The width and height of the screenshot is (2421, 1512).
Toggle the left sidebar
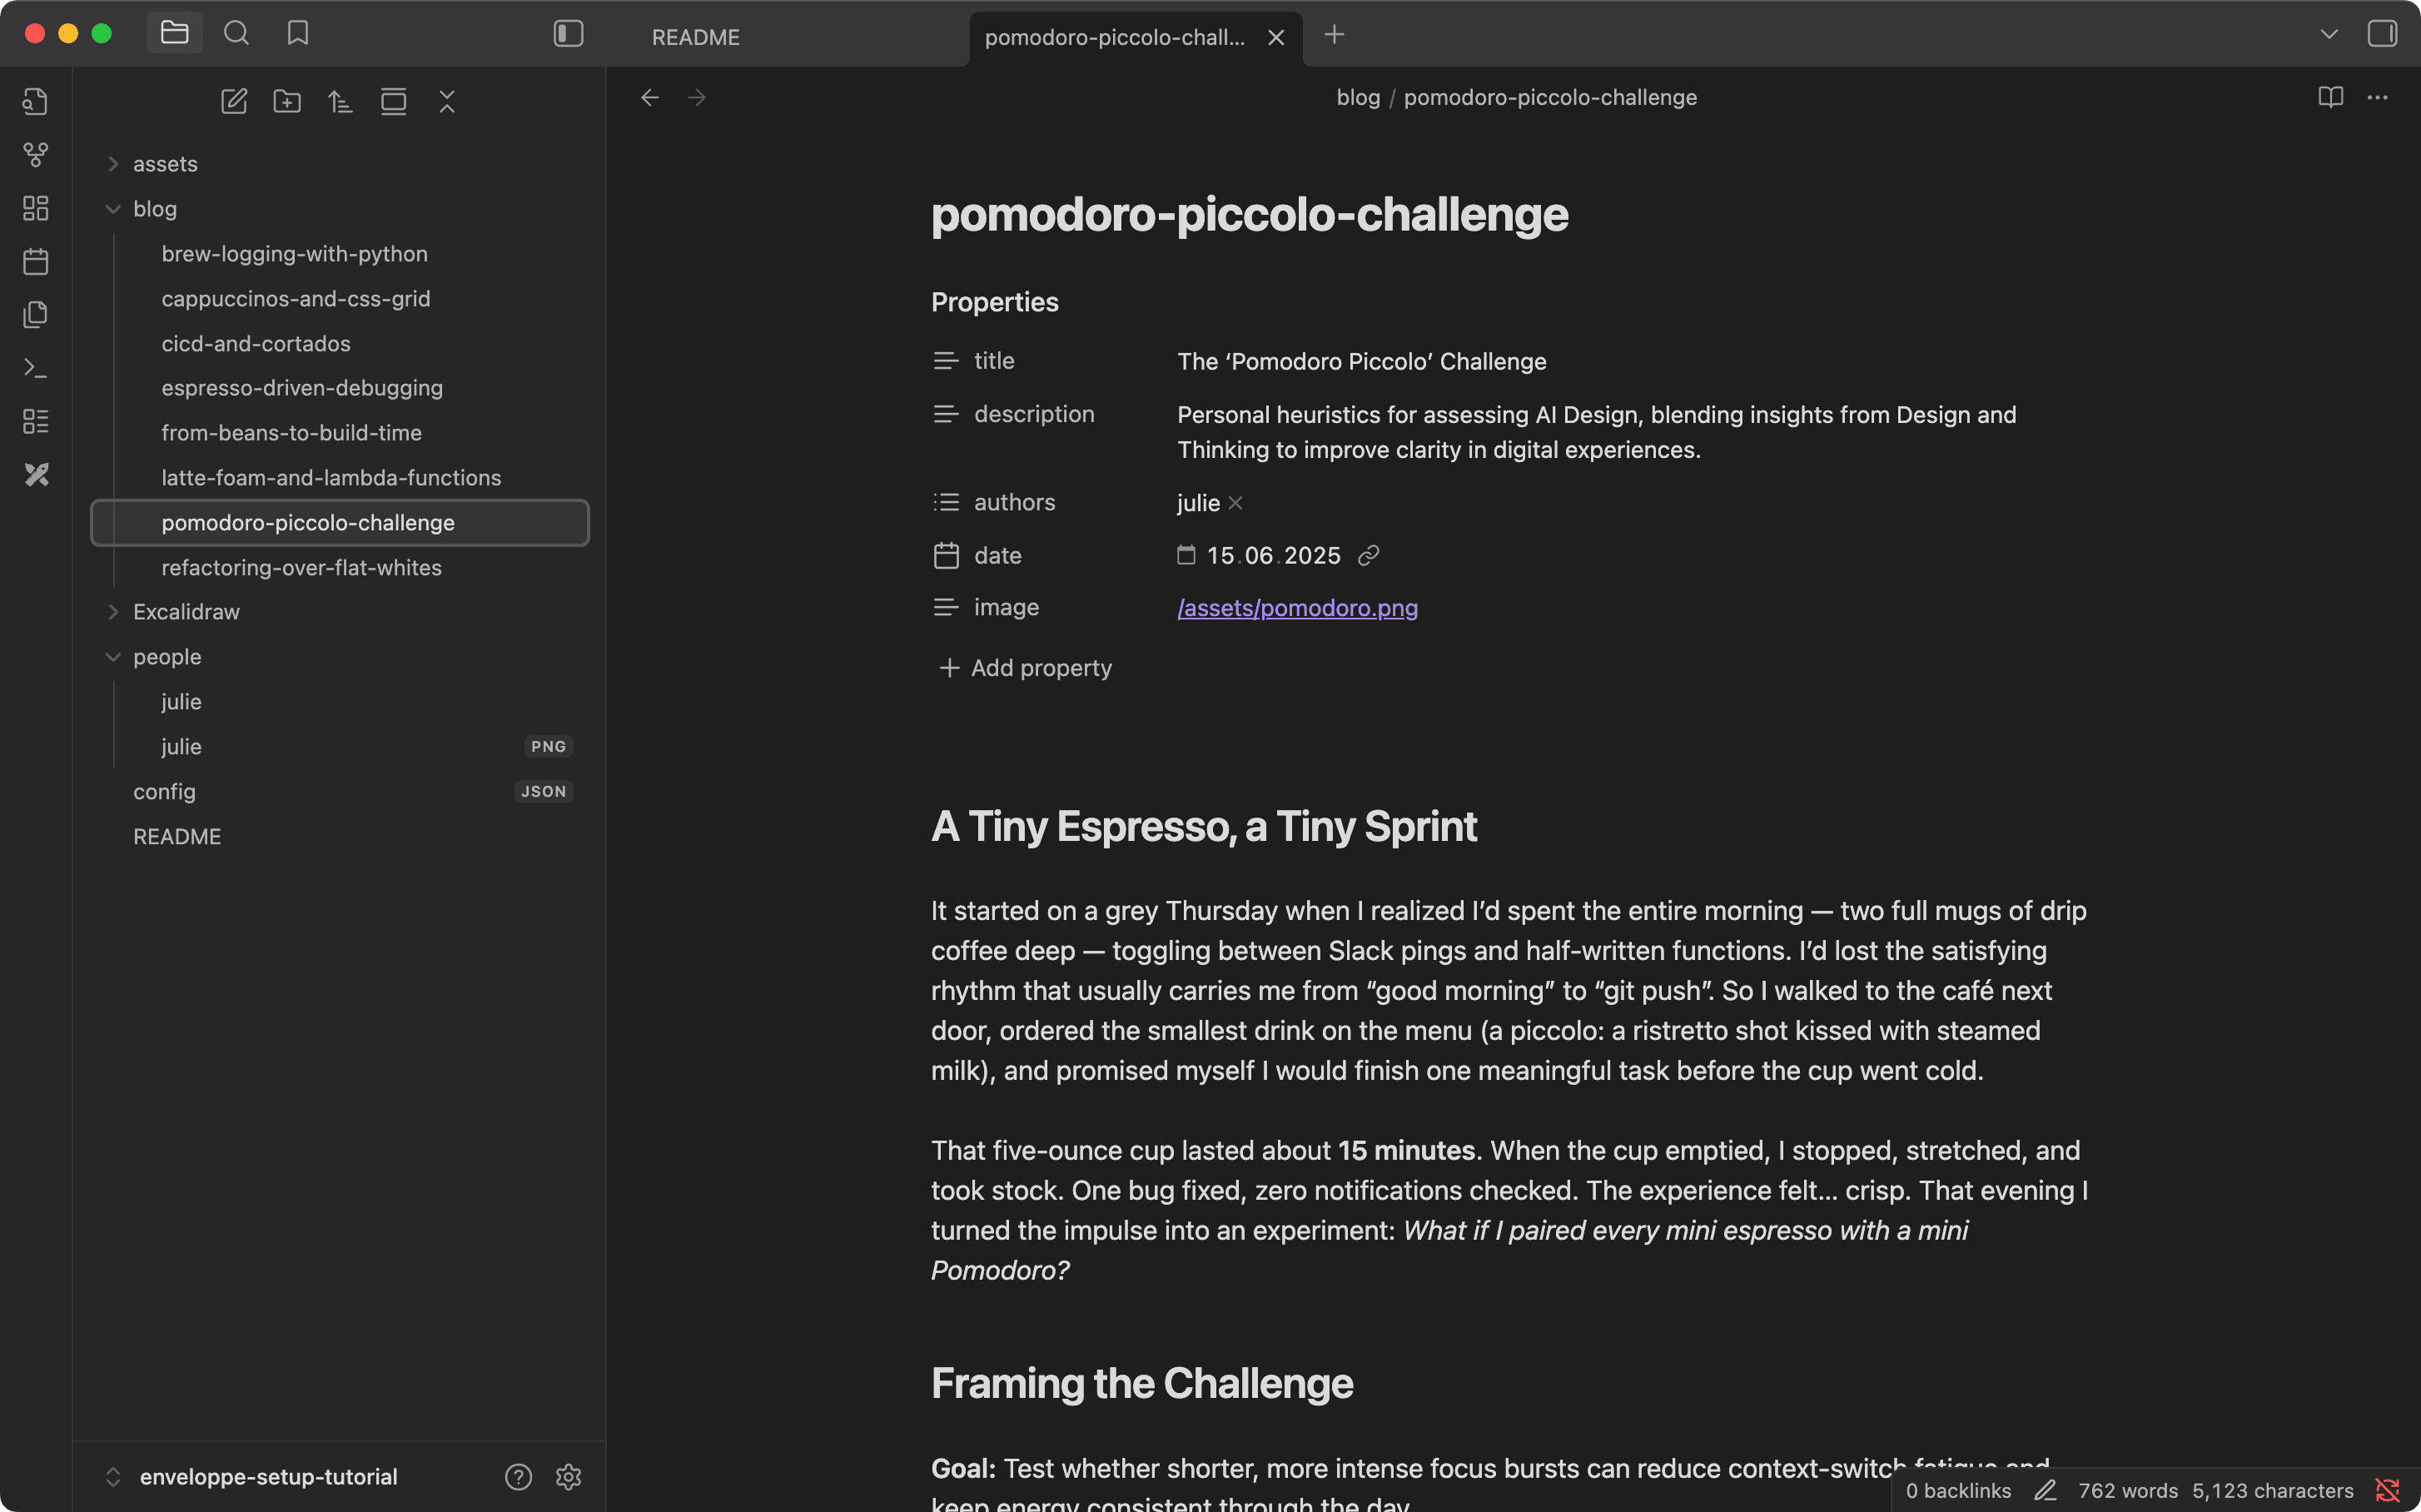pos(568,34)
